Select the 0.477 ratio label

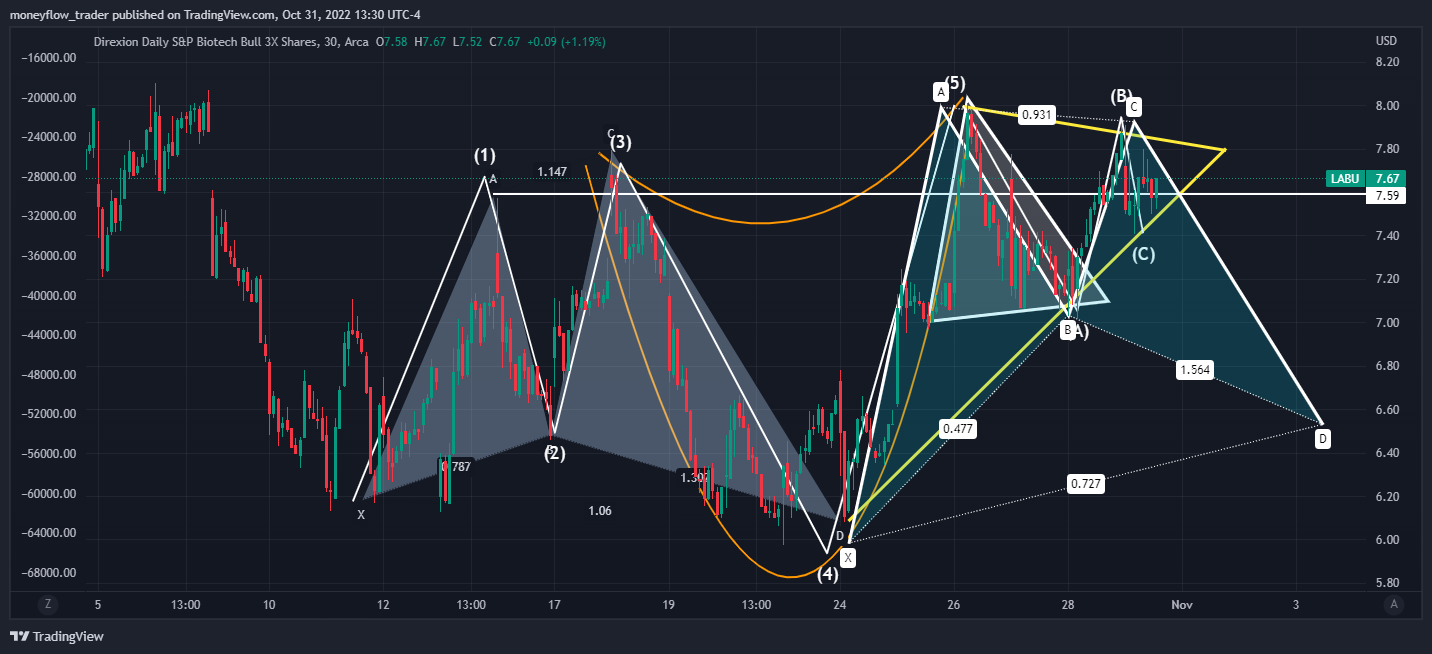click(x=957, y=429)
